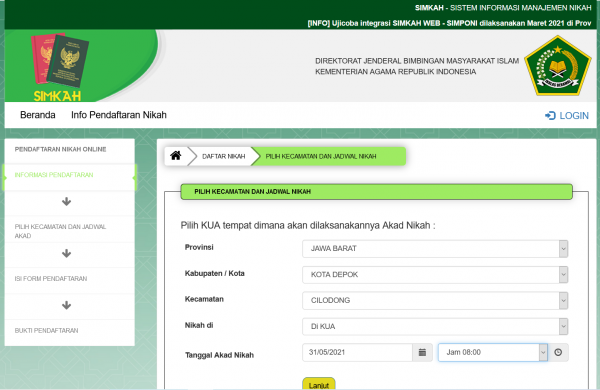600x390 pixels.
Task: Click the Provinsi label
Action: (x=199, y=247)
